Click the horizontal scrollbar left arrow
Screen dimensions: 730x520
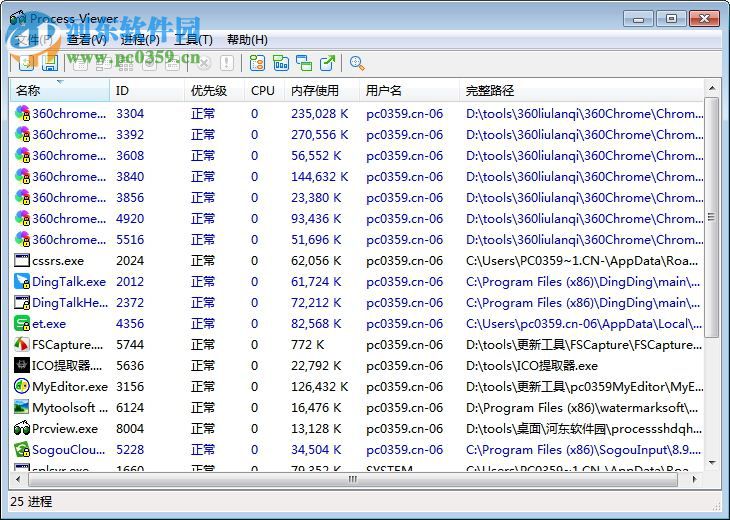18,479
